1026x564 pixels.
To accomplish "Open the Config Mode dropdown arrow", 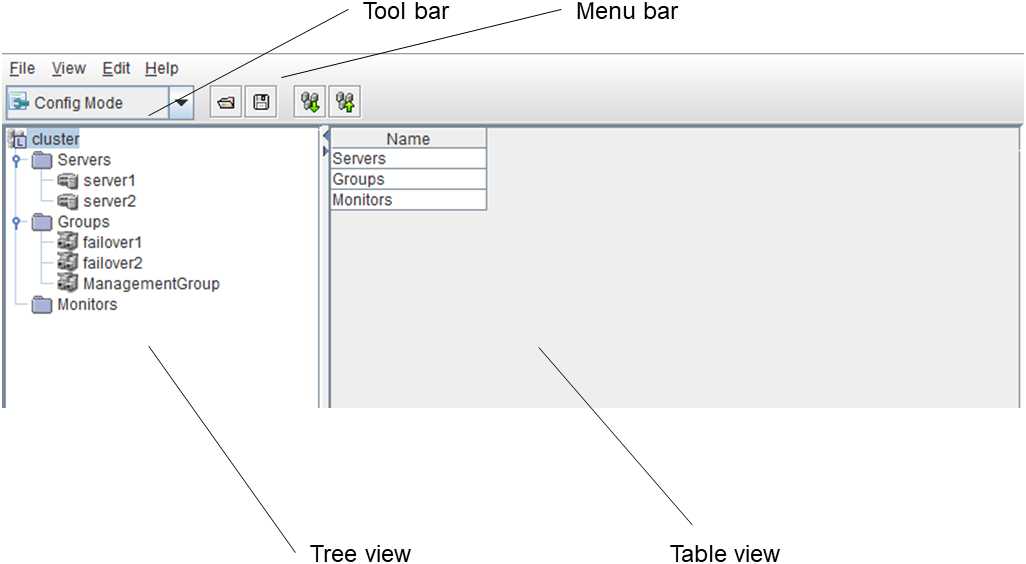I will (x=181, y=102).
